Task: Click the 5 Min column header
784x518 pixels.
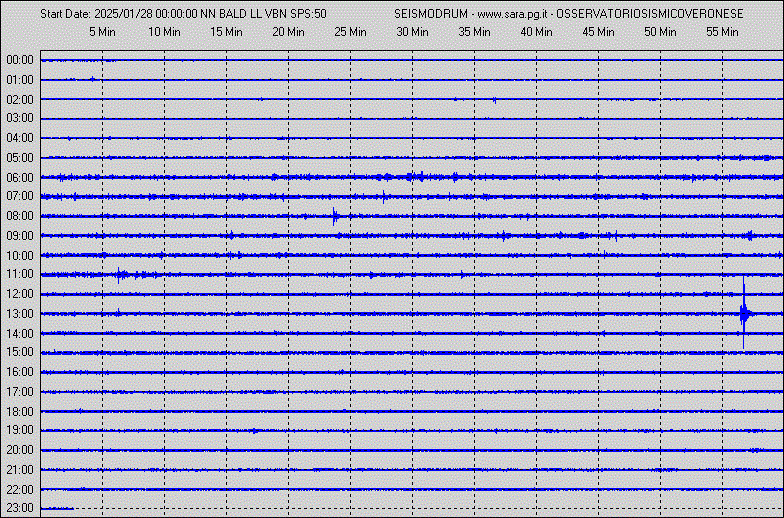Action: point(102,32)
